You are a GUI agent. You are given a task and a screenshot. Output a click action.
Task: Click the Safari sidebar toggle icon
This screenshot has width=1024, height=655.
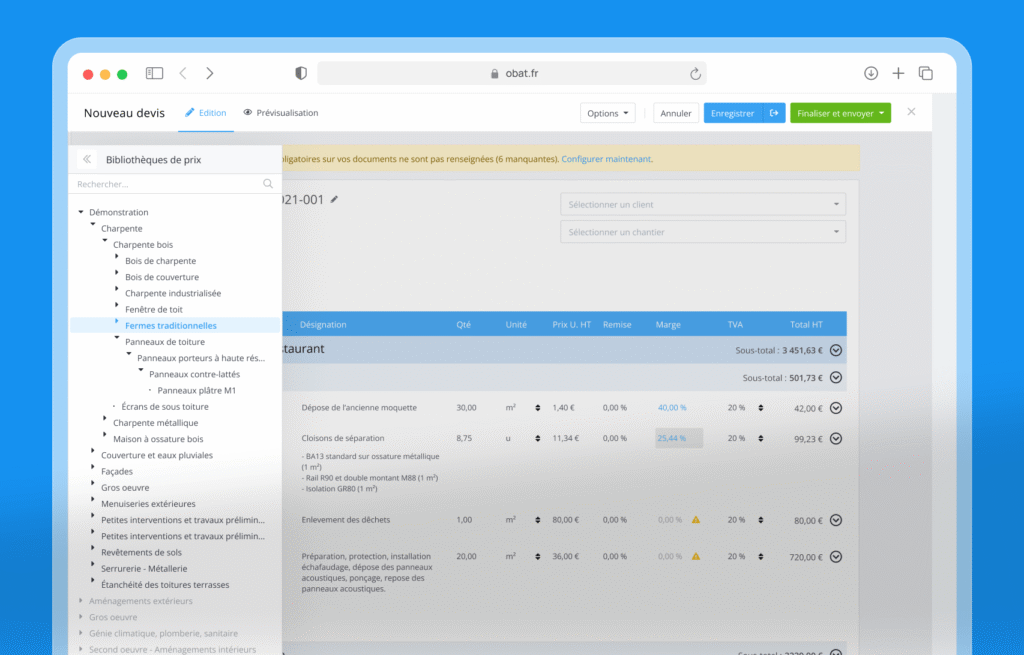154,73
